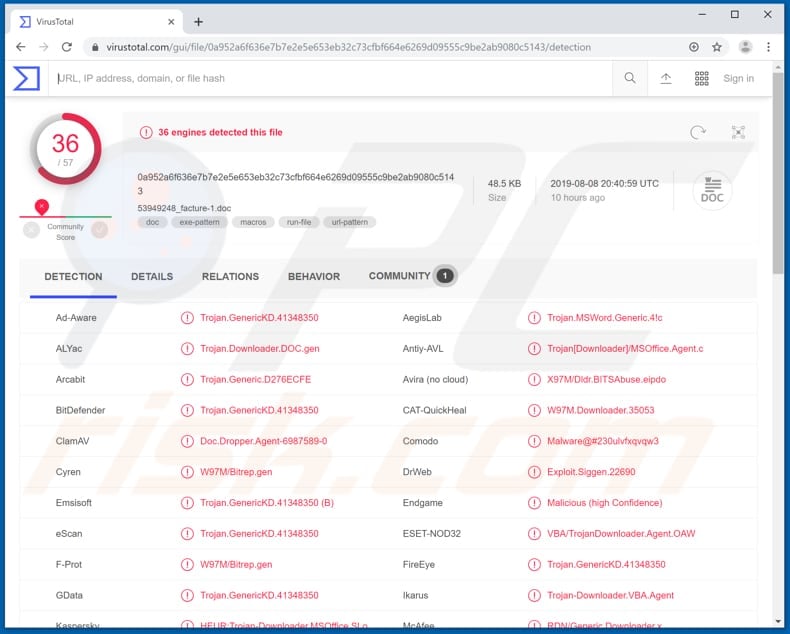Click 'Doc.Dropper.Agent-6987589-0' ClamAV result
Viewport: 790px width, 634px height.
pos(264,441)
